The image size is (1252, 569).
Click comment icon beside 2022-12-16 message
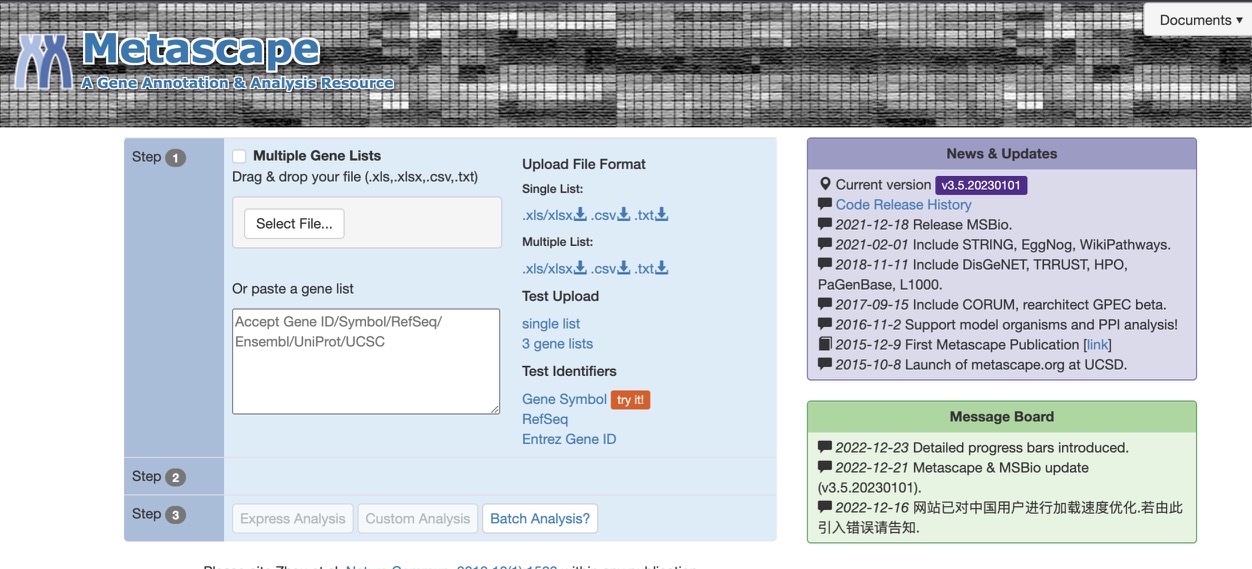point(825,507)
